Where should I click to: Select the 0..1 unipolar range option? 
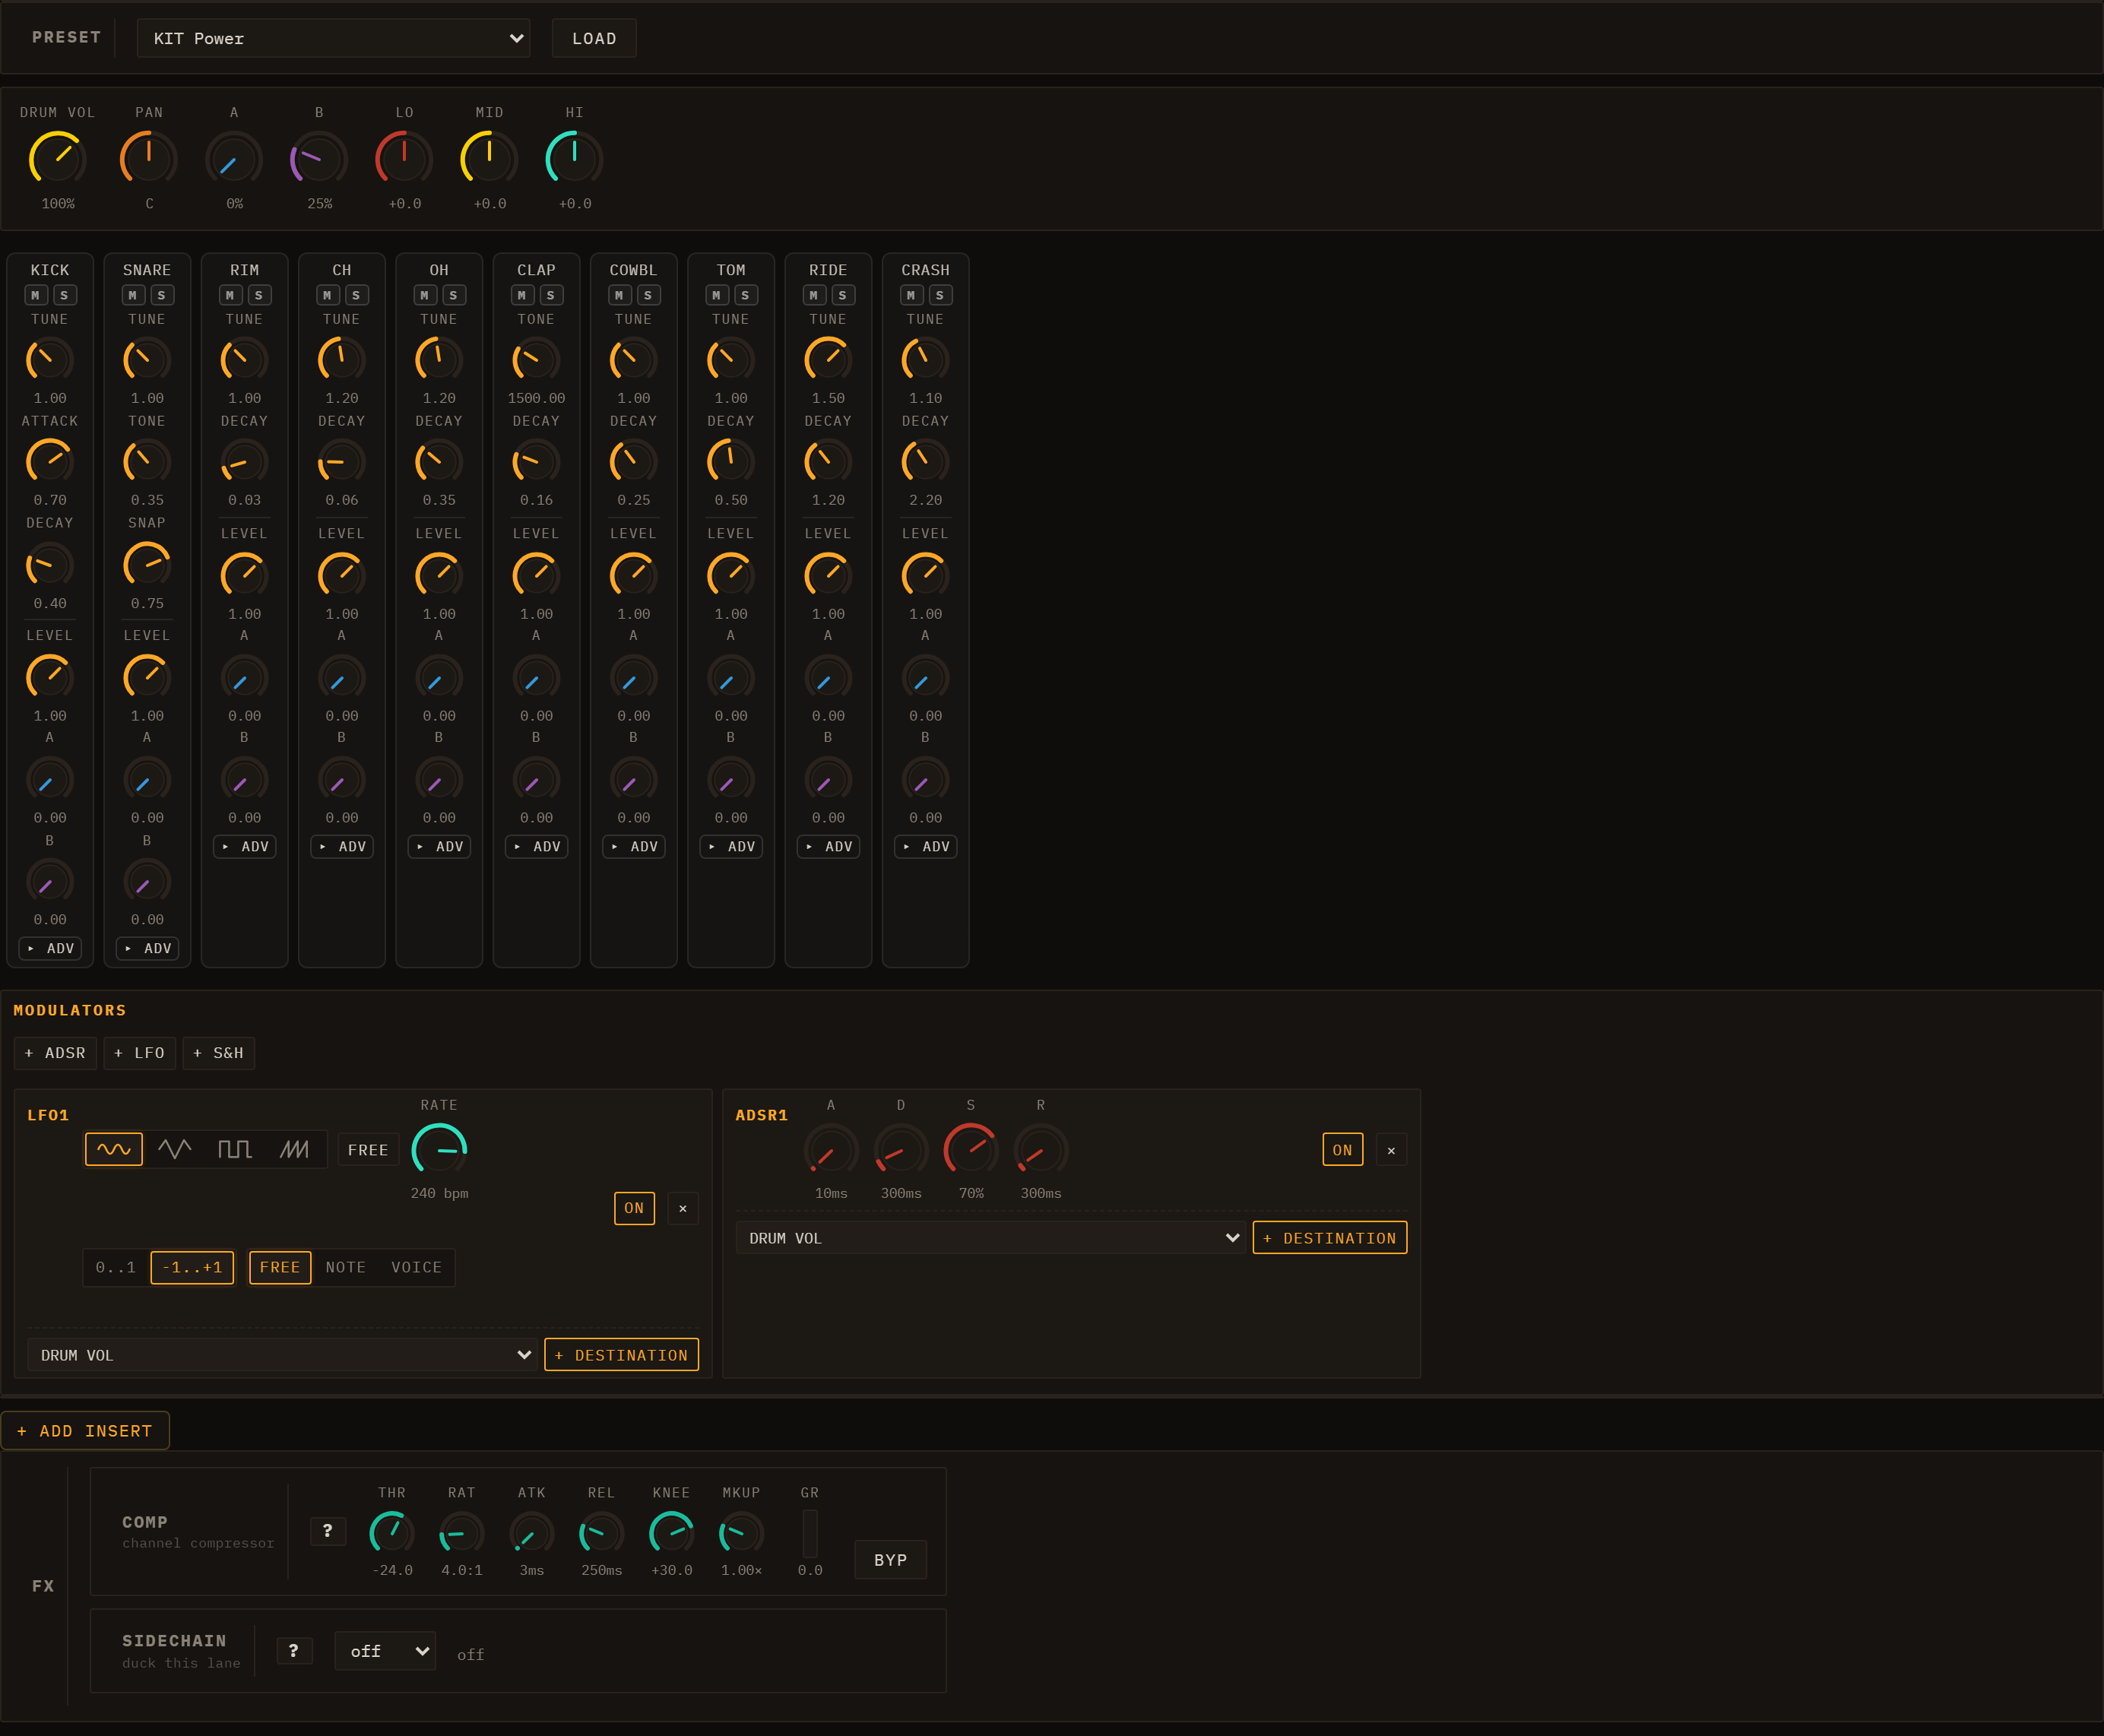[116, 1267]
